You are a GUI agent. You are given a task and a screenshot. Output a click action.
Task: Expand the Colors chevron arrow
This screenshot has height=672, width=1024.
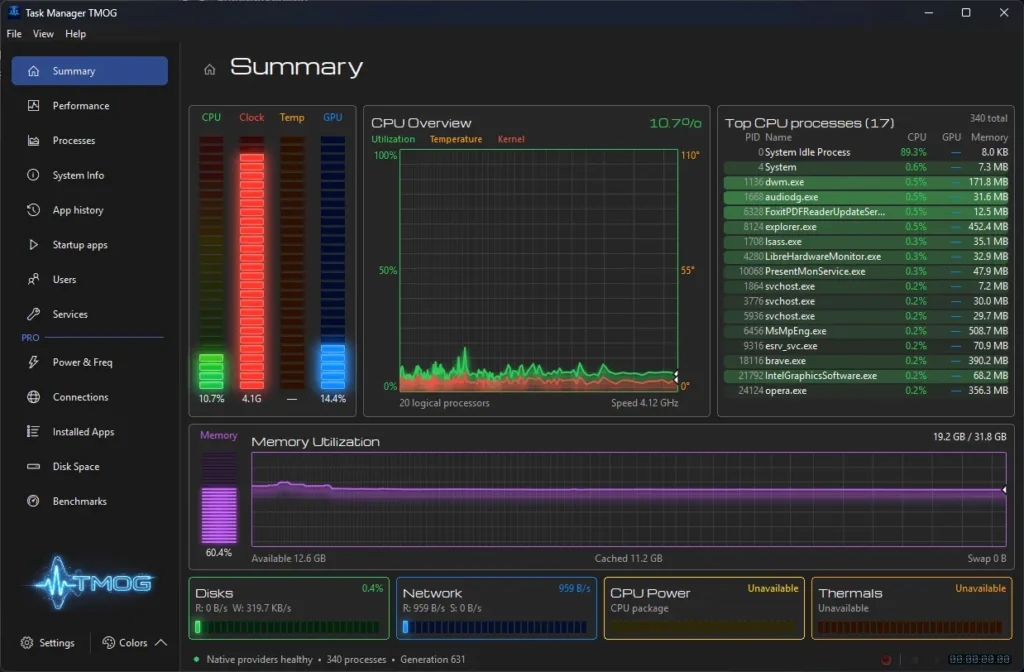click(161, 643)
